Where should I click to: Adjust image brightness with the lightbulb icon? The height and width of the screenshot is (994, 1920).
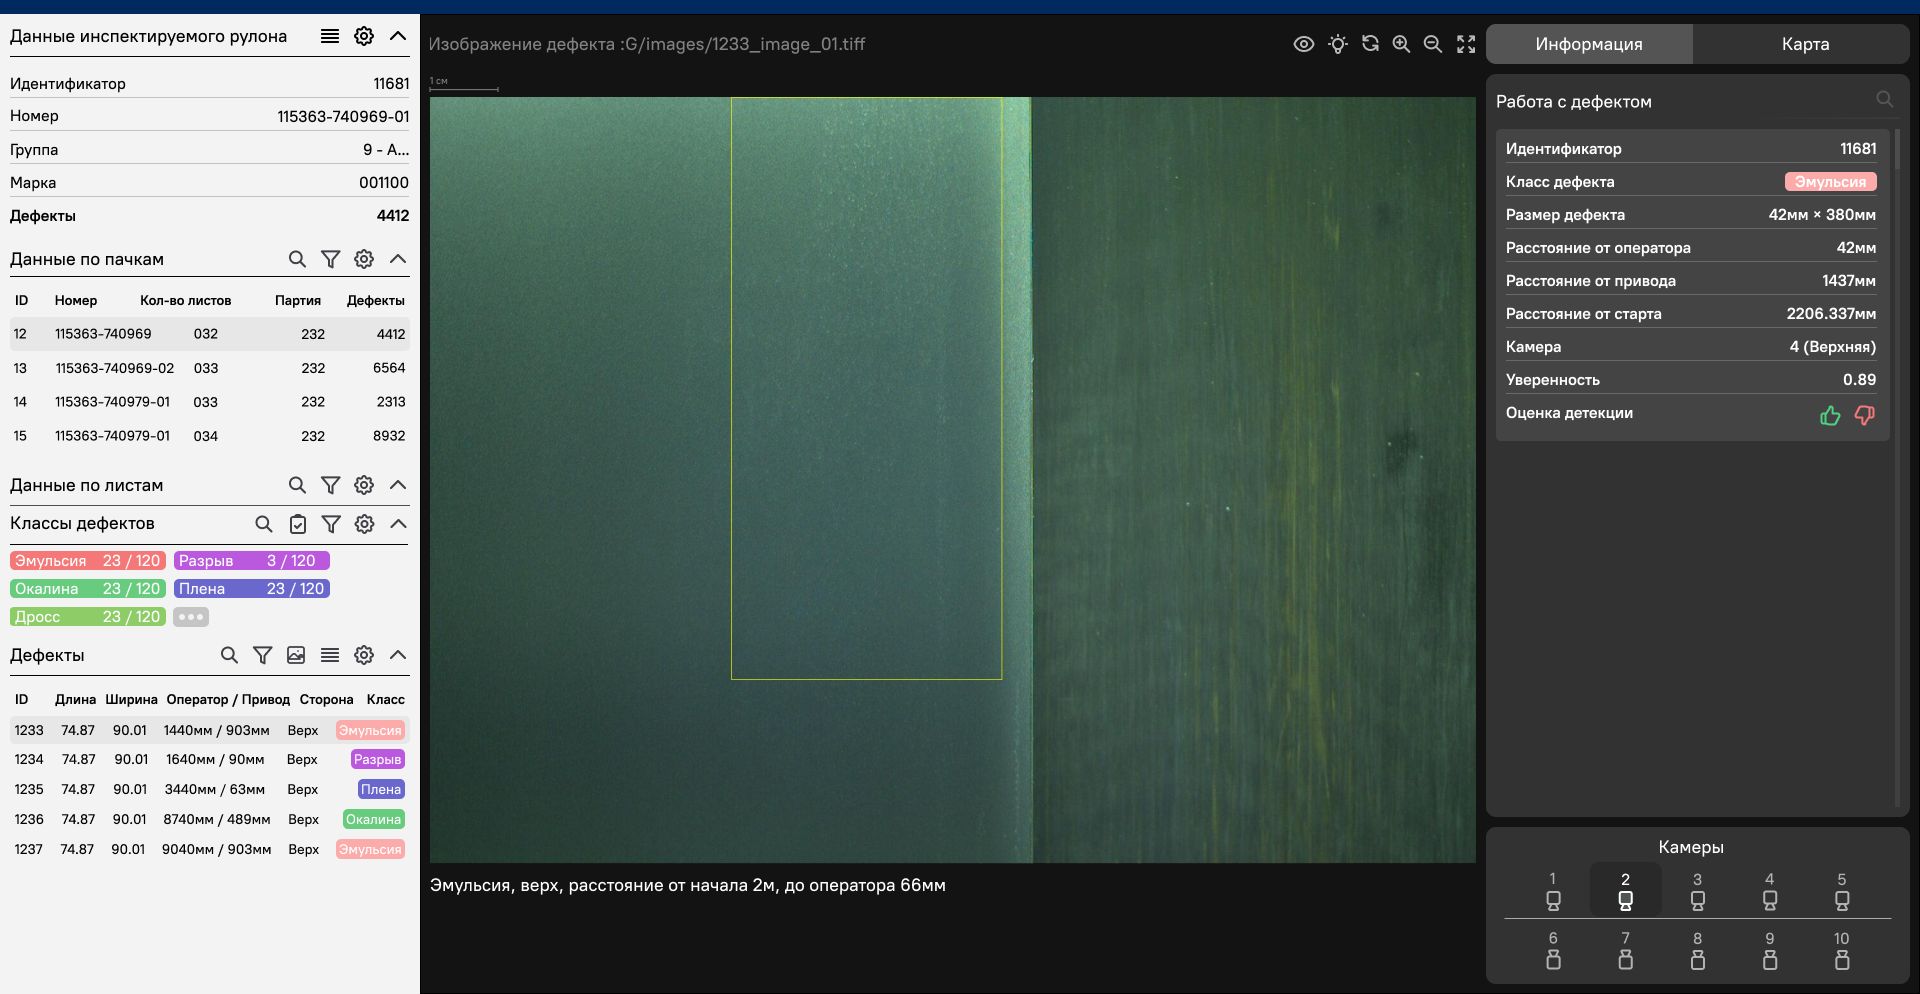[1338, 44]
